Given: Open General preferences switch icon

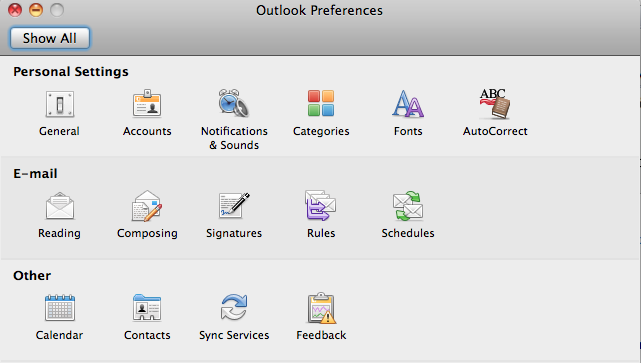Looking at the screenshot, I should 59,104.
